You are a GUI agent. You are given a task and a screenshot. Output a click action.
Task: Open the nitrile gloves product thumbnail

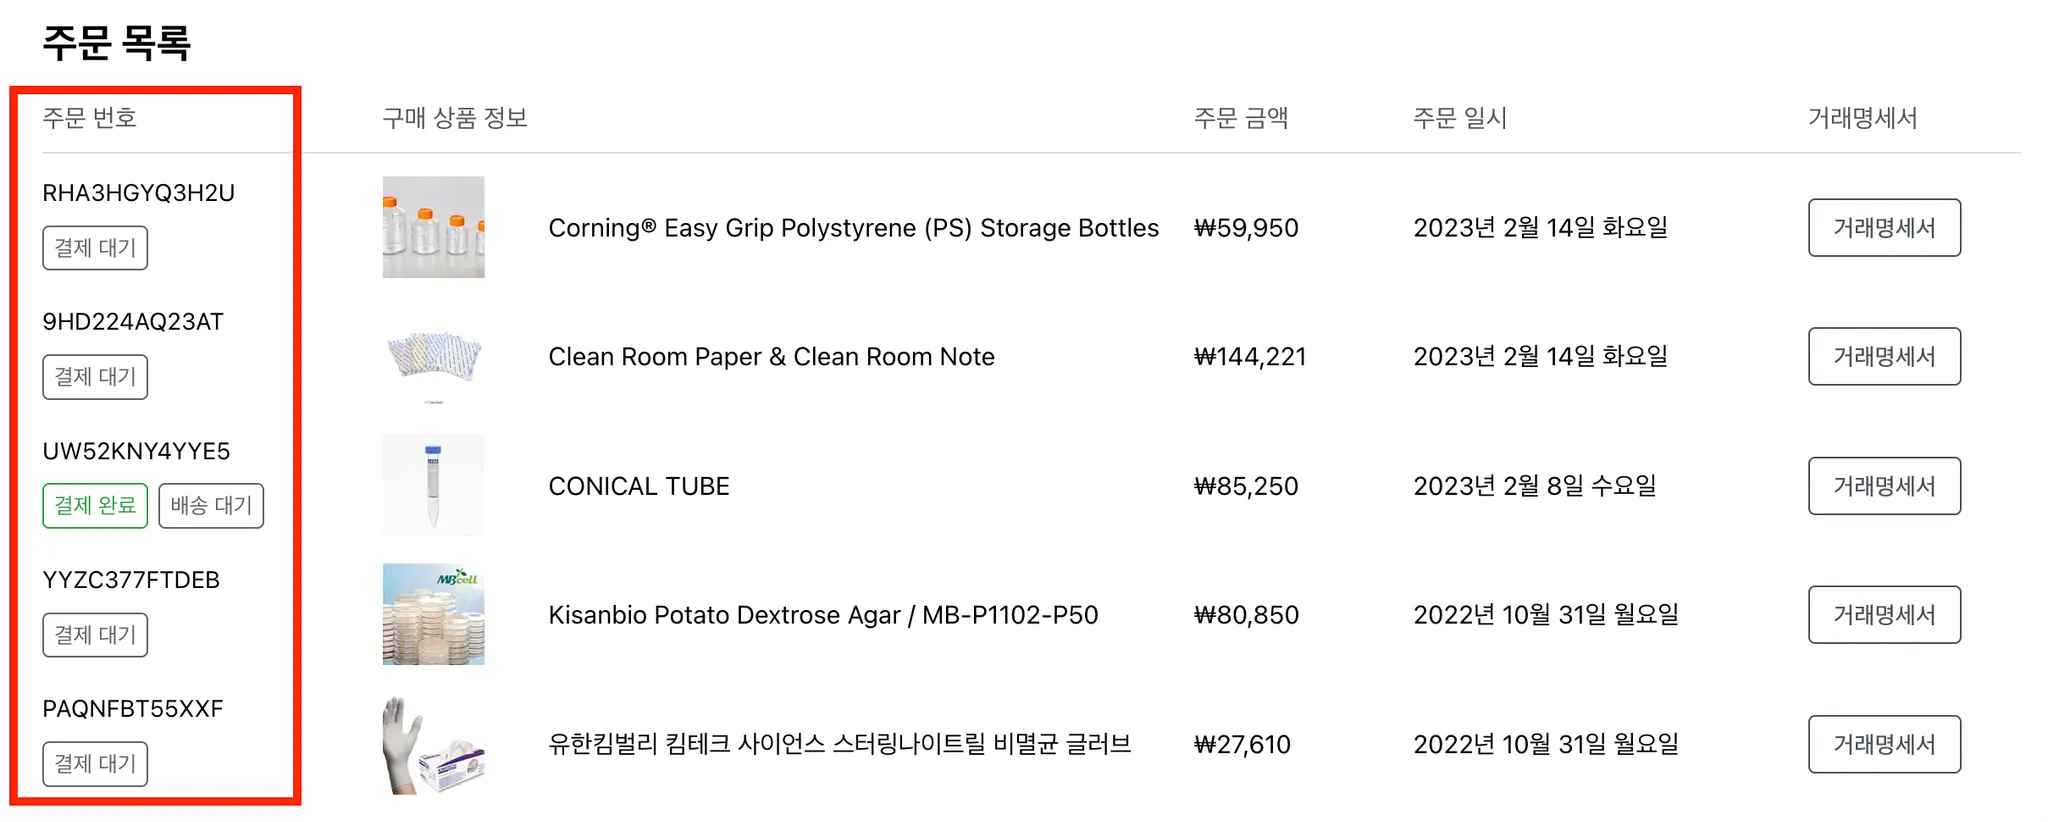pos(433,744)
